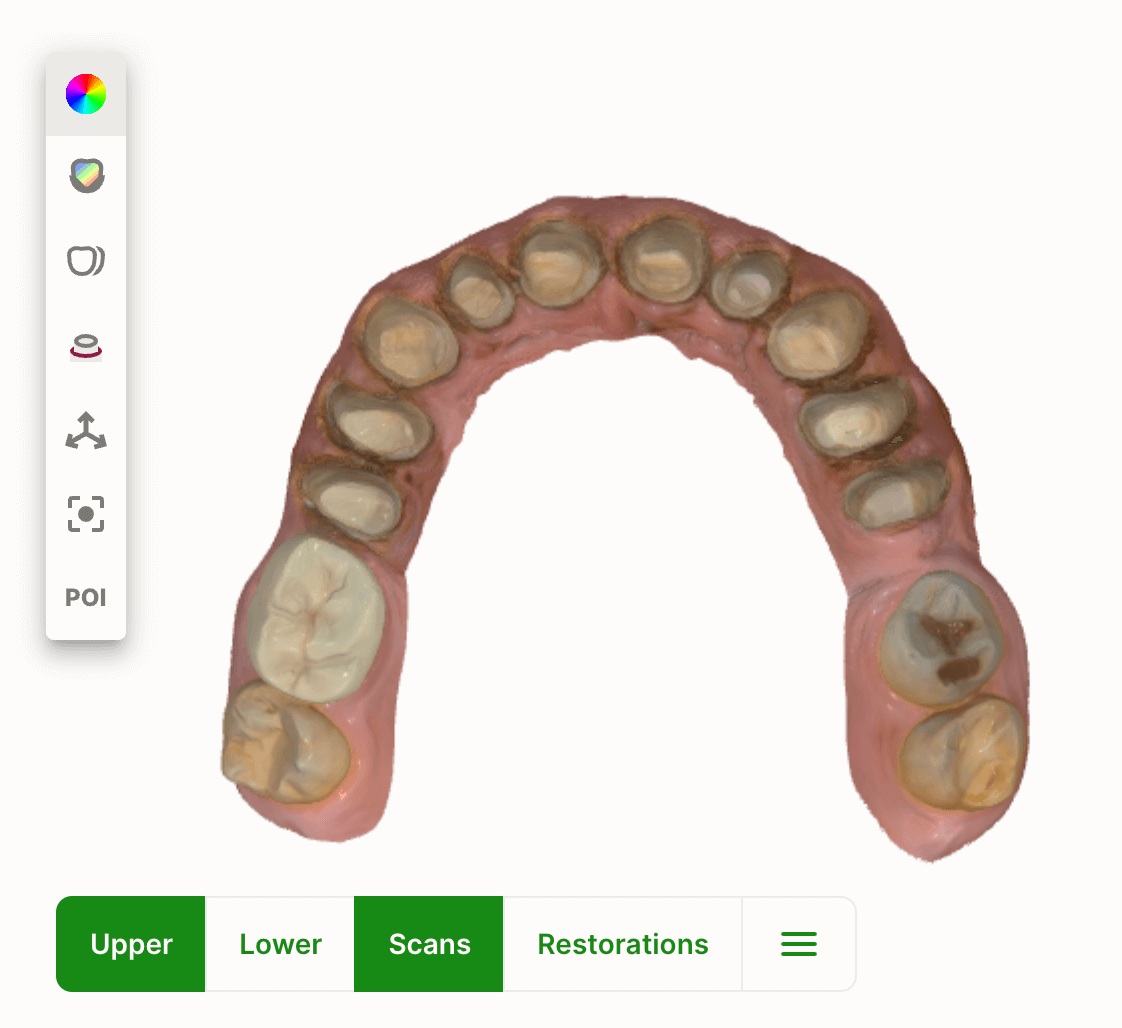Click the left central incisor preparation
The width and height of the screenshot is (1122, 1028).
coord(560,263)
